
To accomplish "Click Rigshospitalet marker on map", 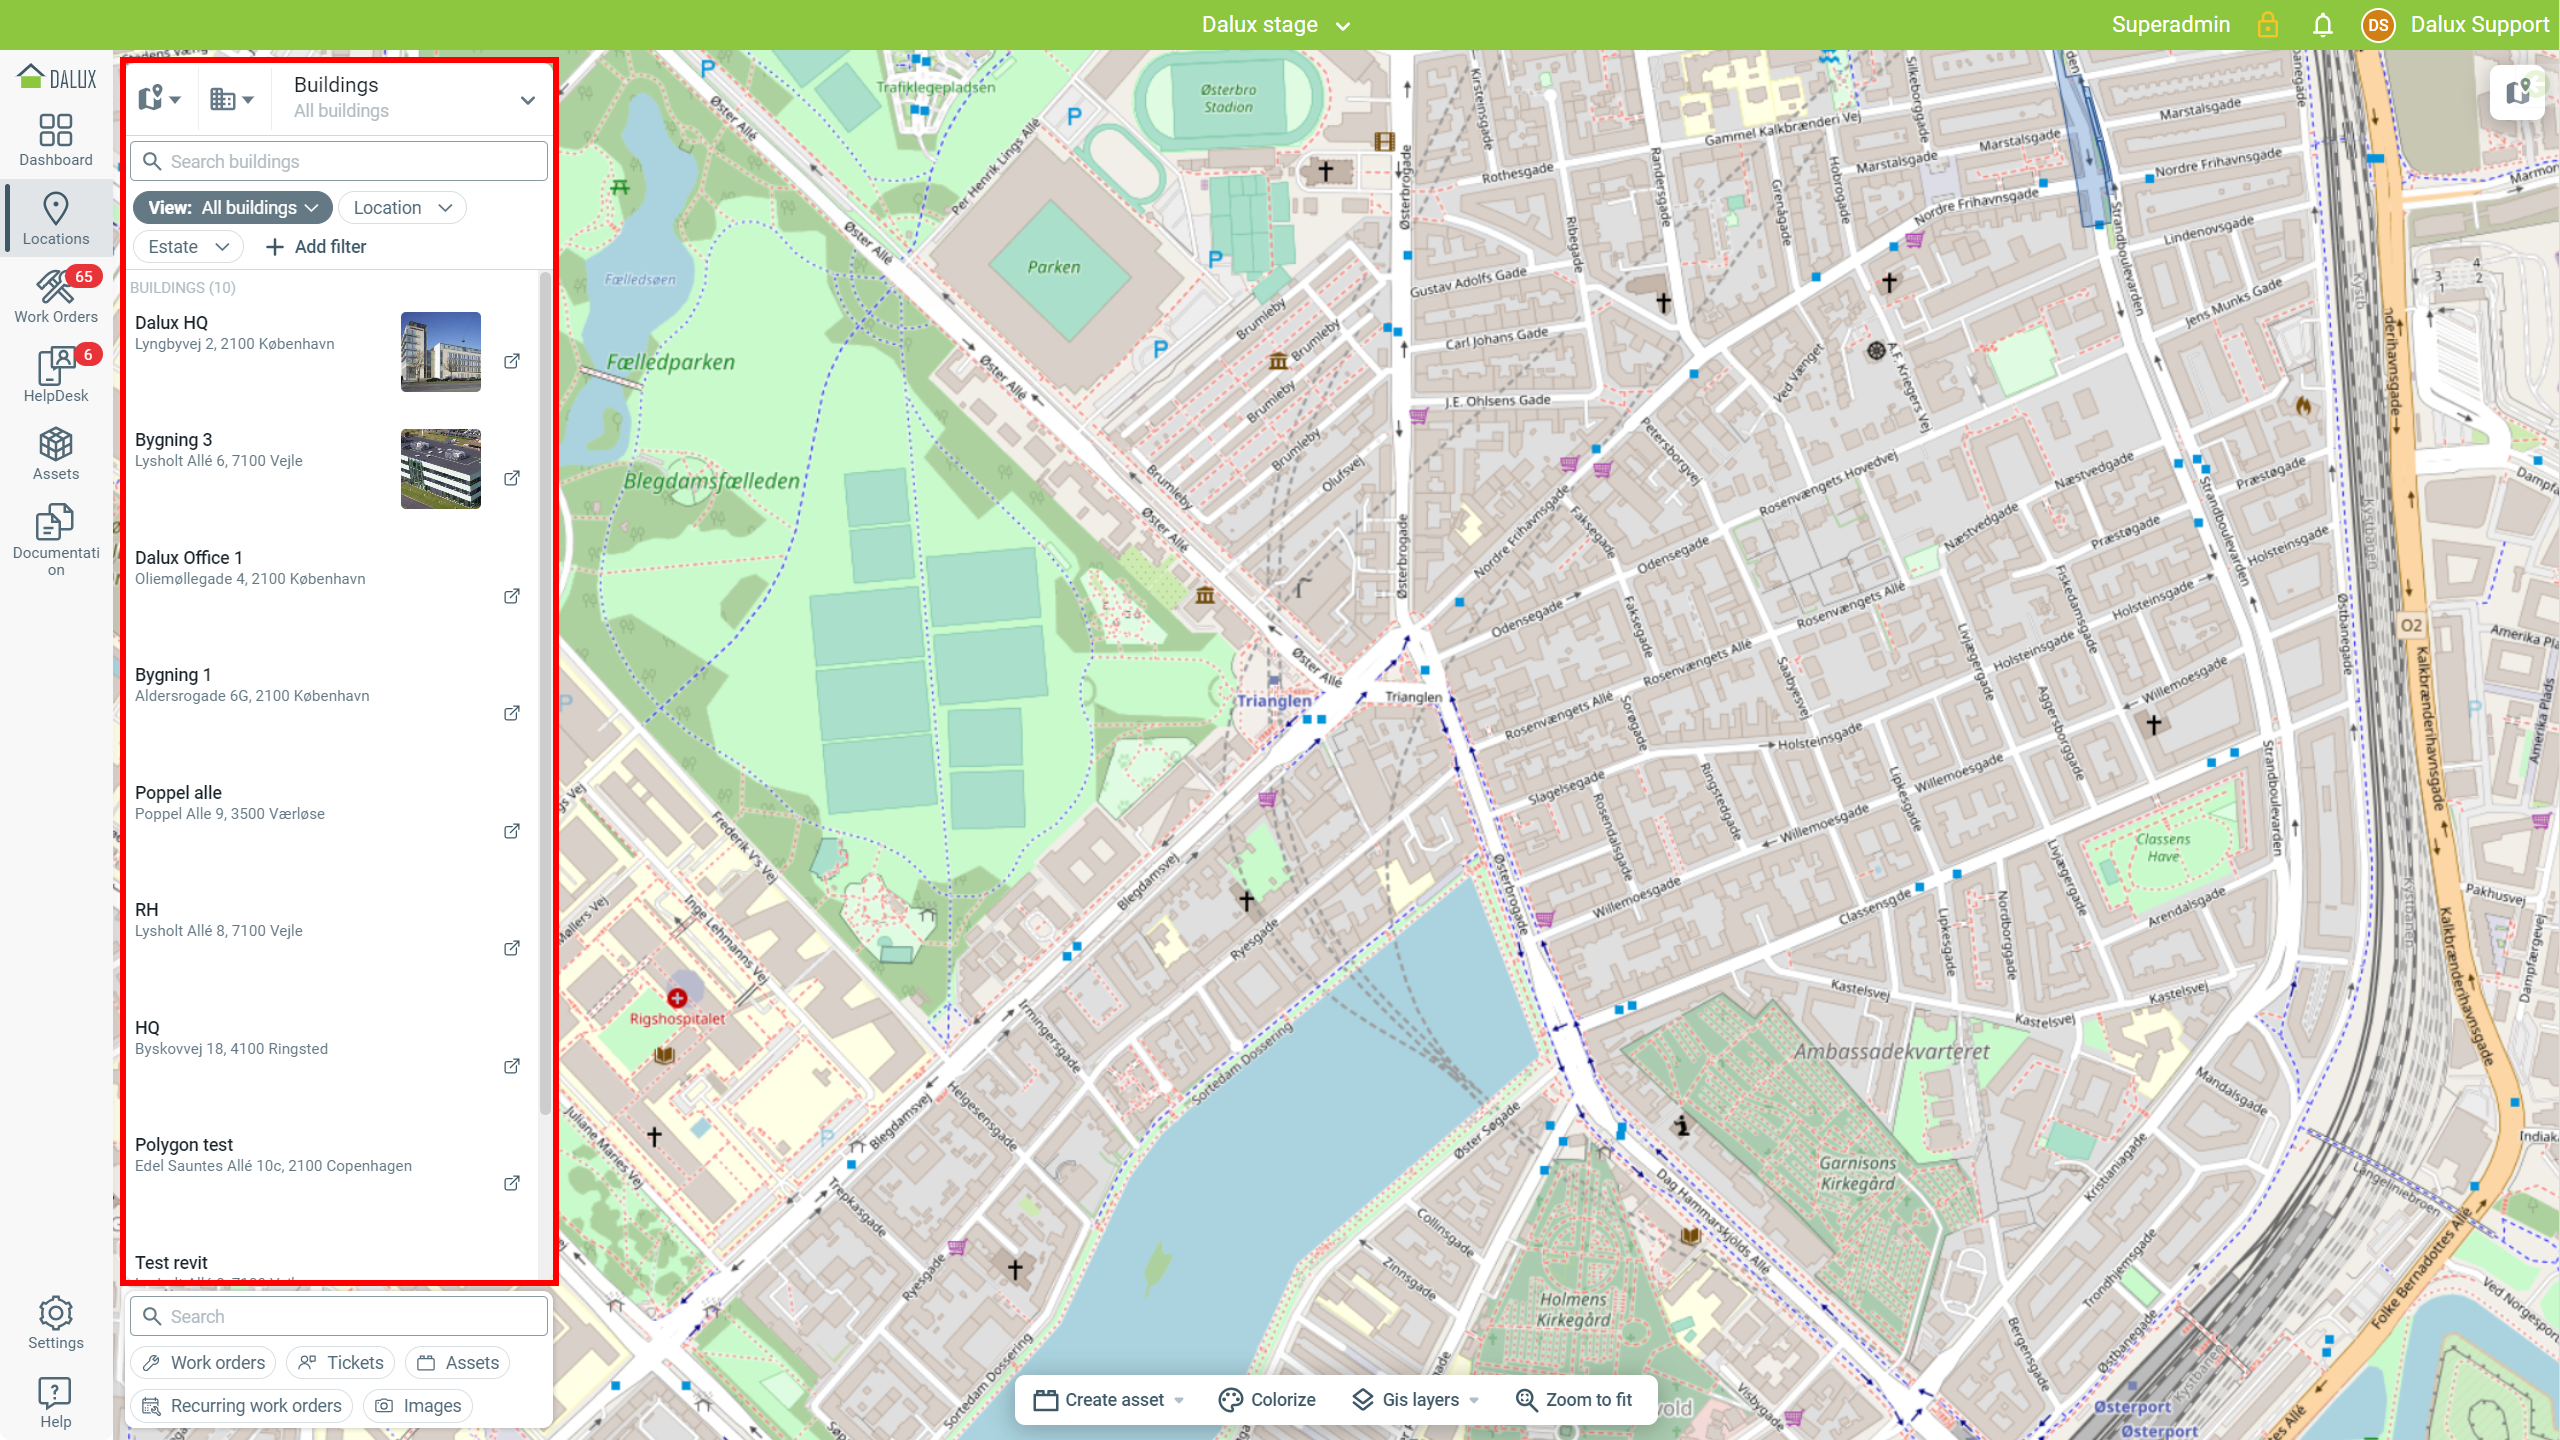I will [x=677, y=998].
